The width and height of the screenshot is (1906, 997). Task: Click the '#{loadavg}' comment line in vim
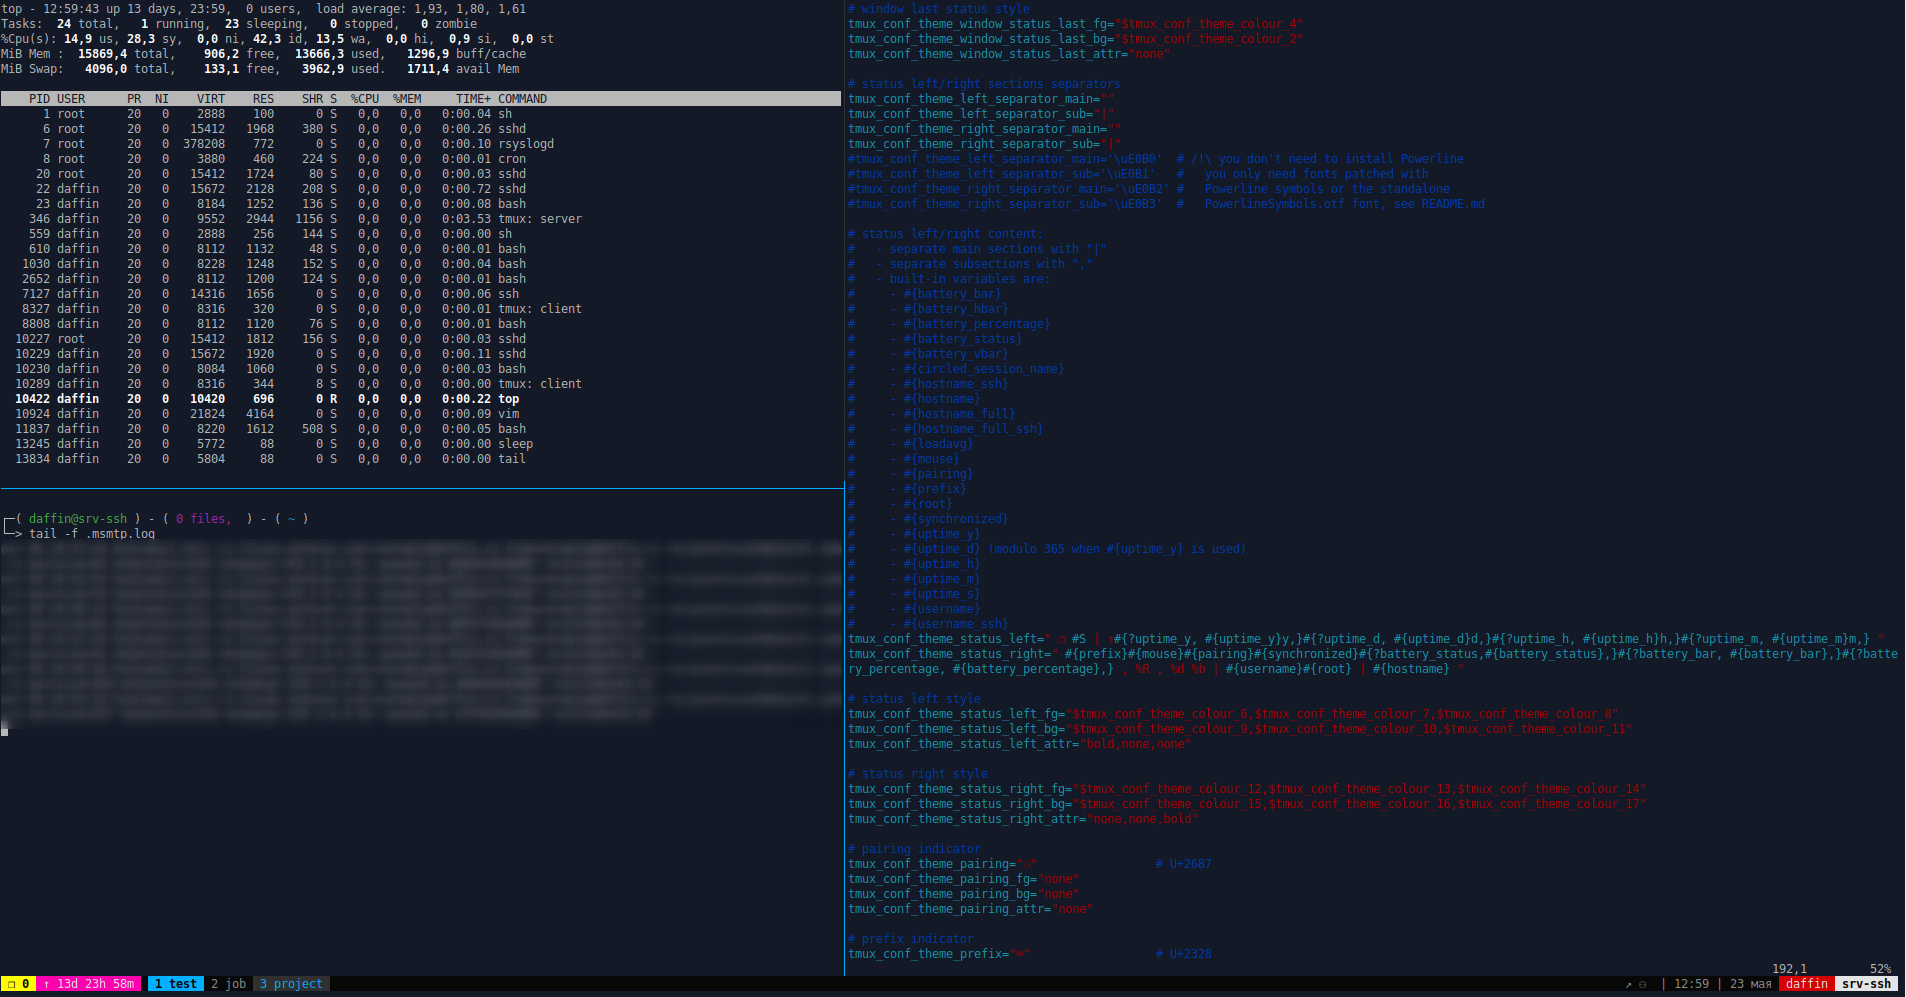[910, 444]
